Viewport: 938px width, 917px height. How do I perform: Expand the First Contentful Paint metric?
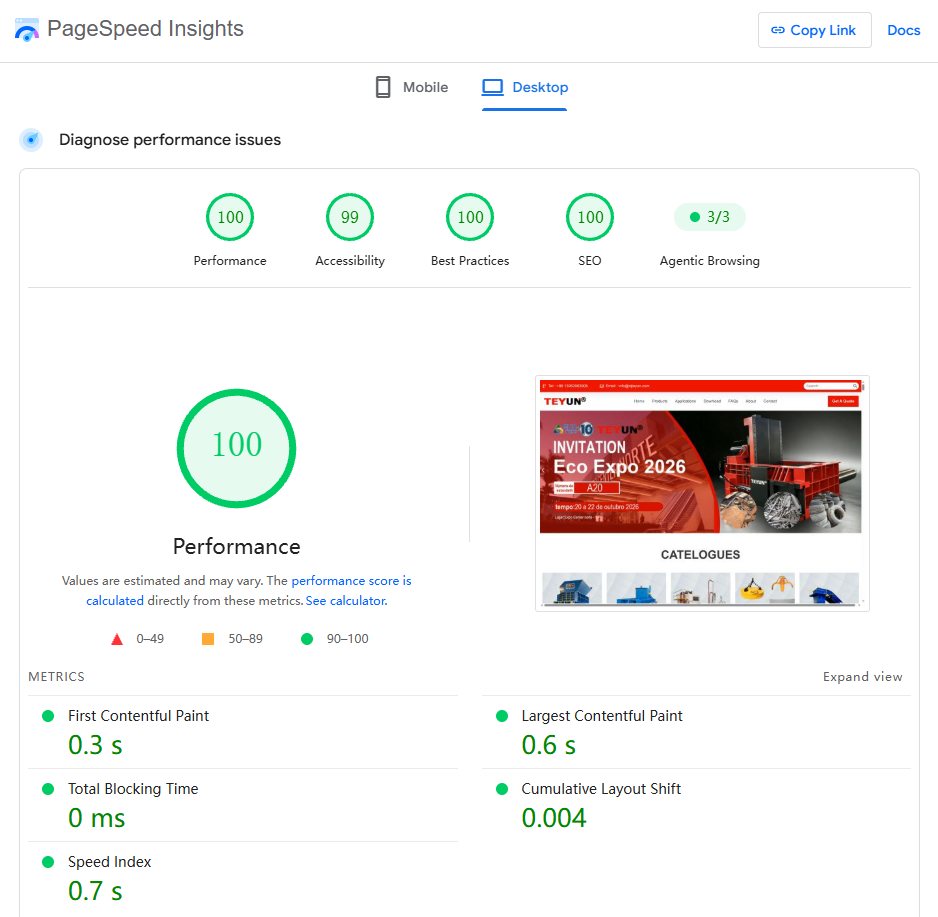pyautogui.click(x=243, y=732)
